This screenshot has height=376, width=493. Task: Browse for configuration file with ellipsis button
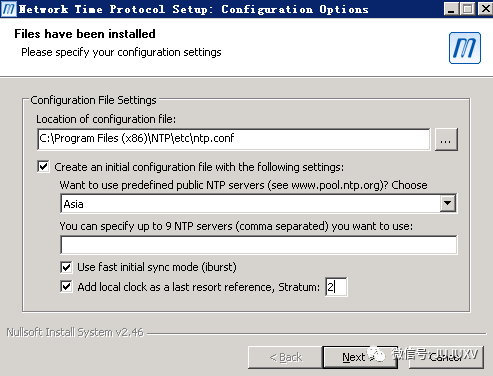pos(446,139)
